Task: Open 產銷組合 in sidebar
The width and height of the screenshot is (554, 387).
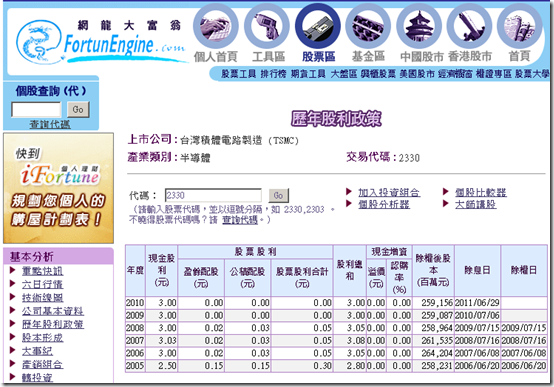Action: [x=42, y=364]
